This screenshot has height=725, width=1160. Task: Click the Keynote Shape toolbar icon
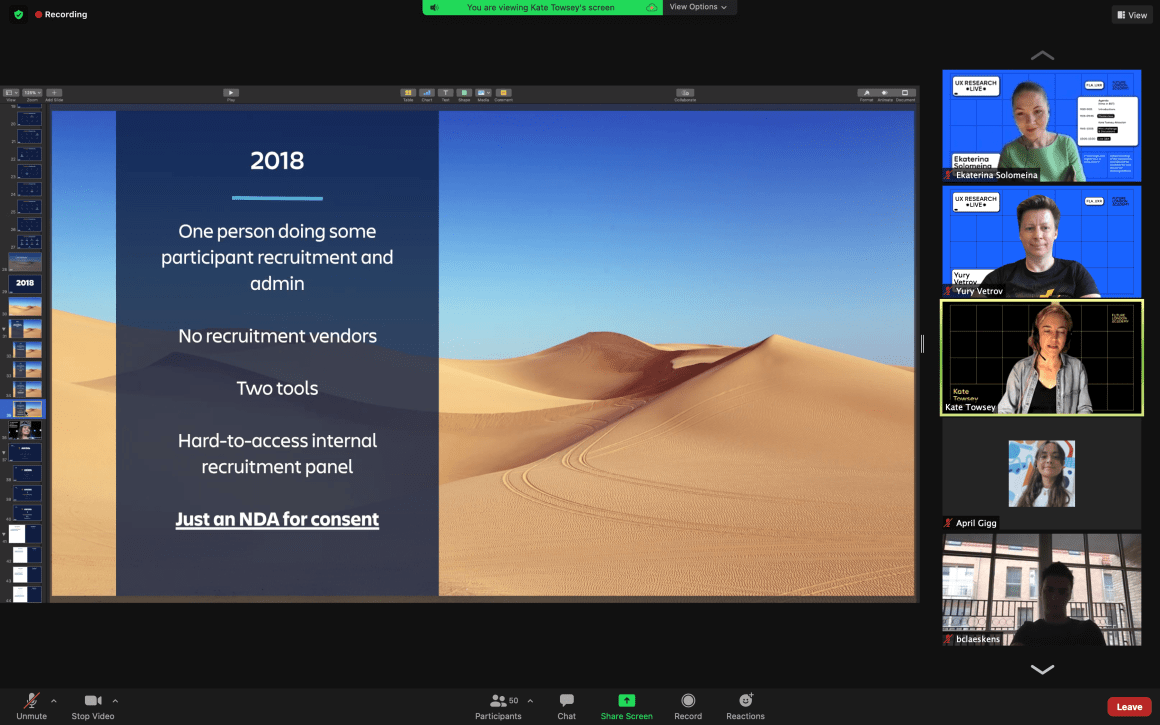click(x=464, y=94)
